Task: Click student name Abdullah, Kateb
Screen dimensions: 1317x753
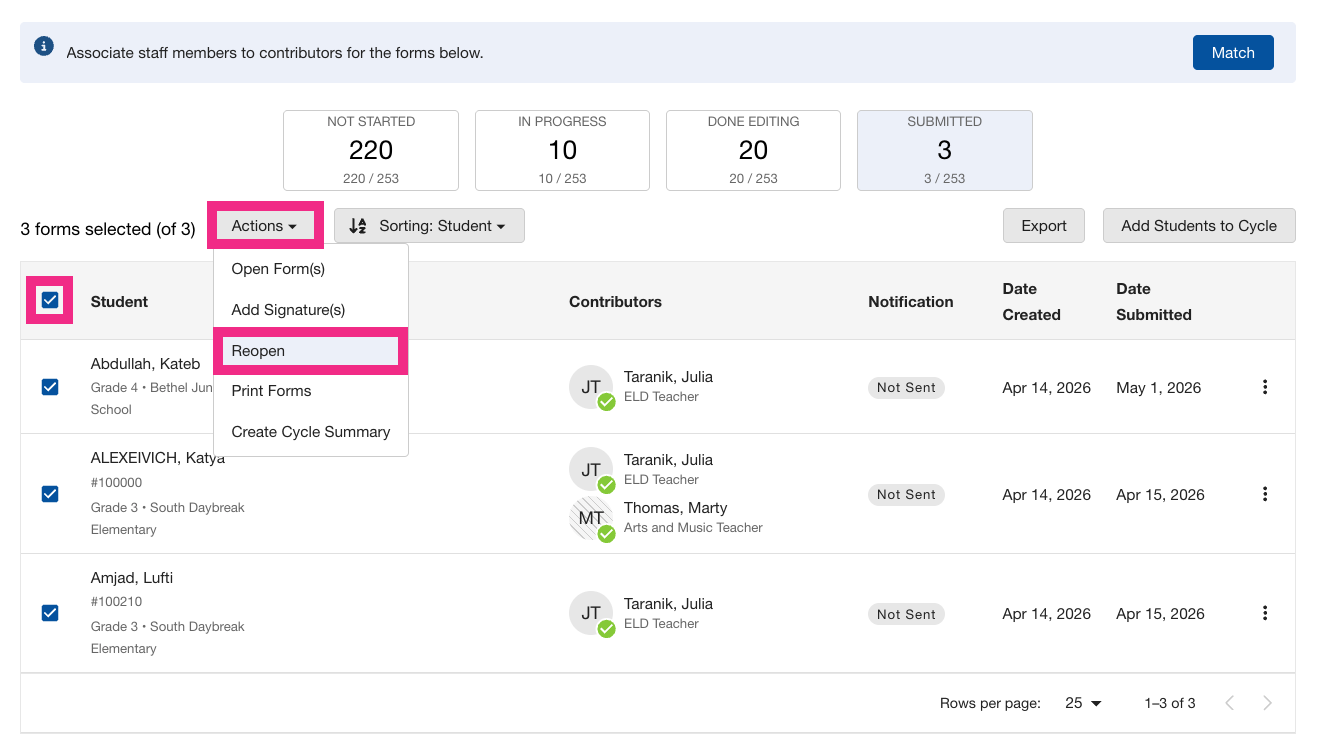Action: [145, 364]
